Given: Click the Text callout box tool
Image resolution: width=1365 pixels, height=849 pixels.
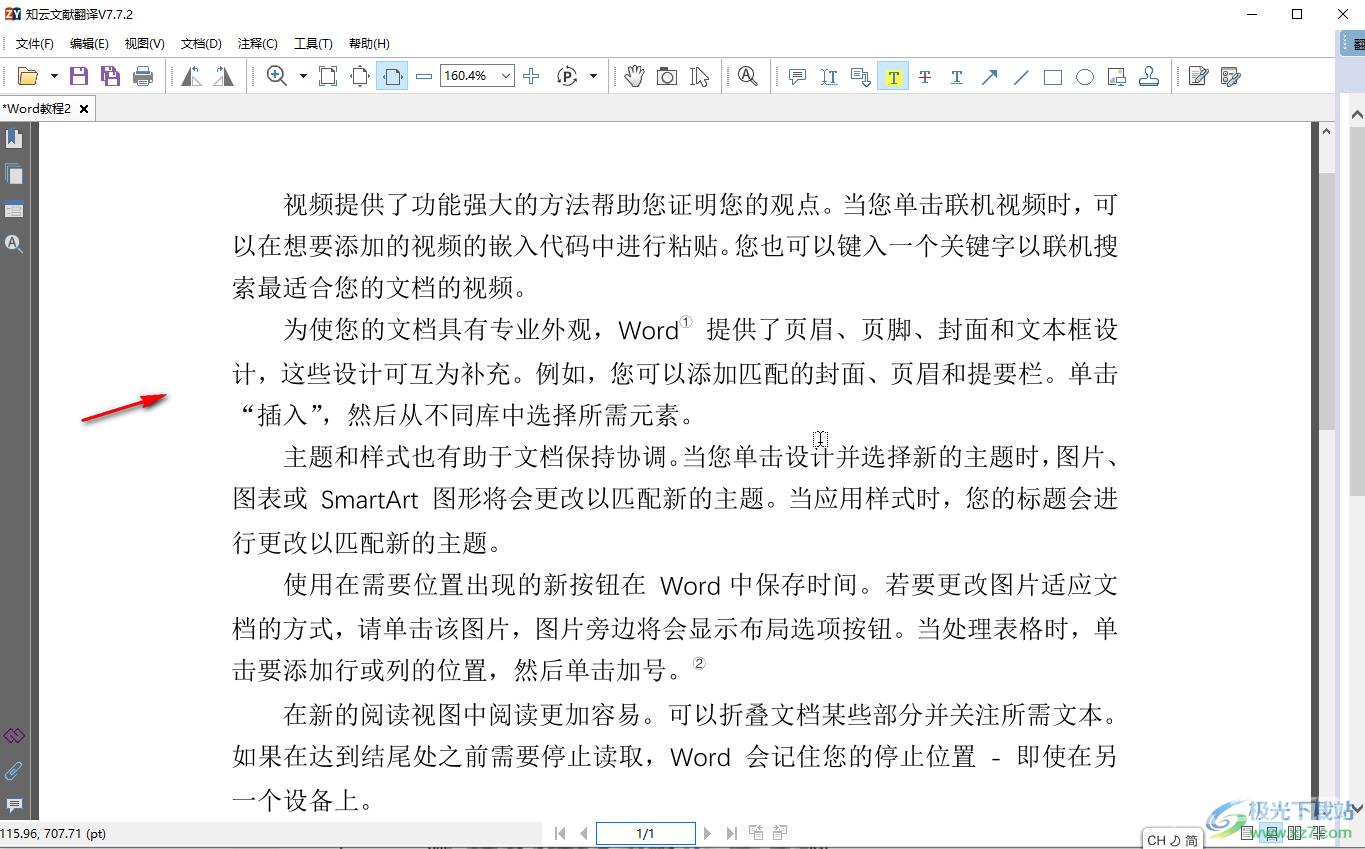Looking at the screenshot, I should pyautogui.click(x=861, y=76).
